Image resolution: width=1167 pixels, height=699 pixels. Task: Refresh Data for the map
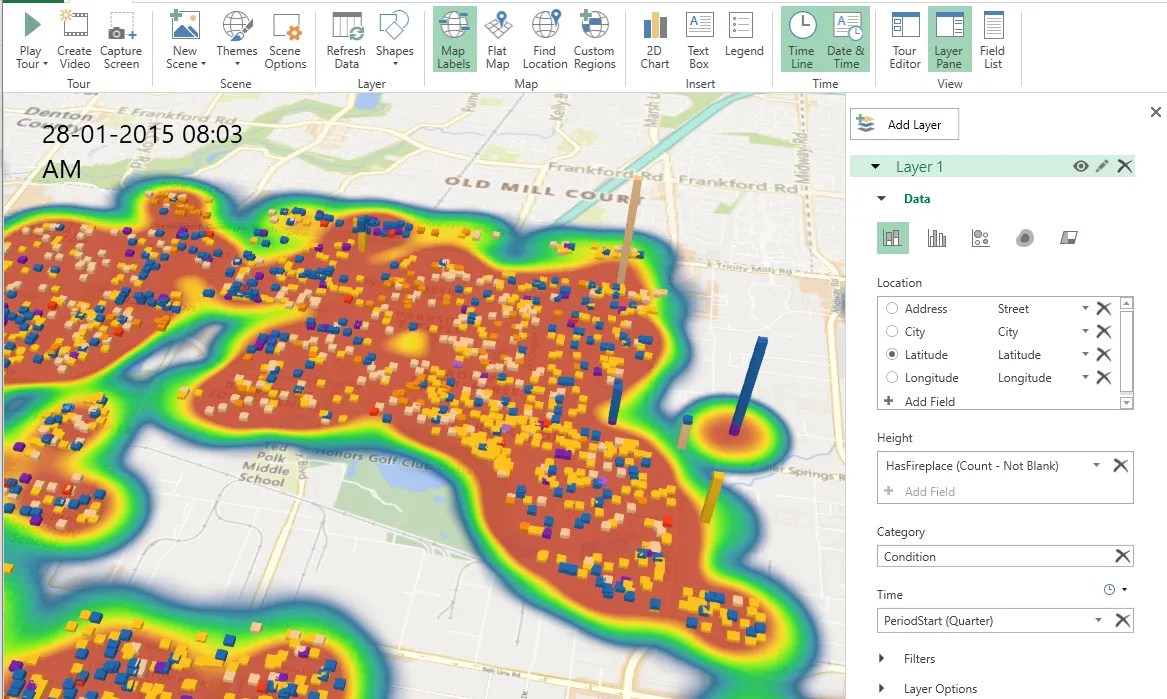click(345, 40)
